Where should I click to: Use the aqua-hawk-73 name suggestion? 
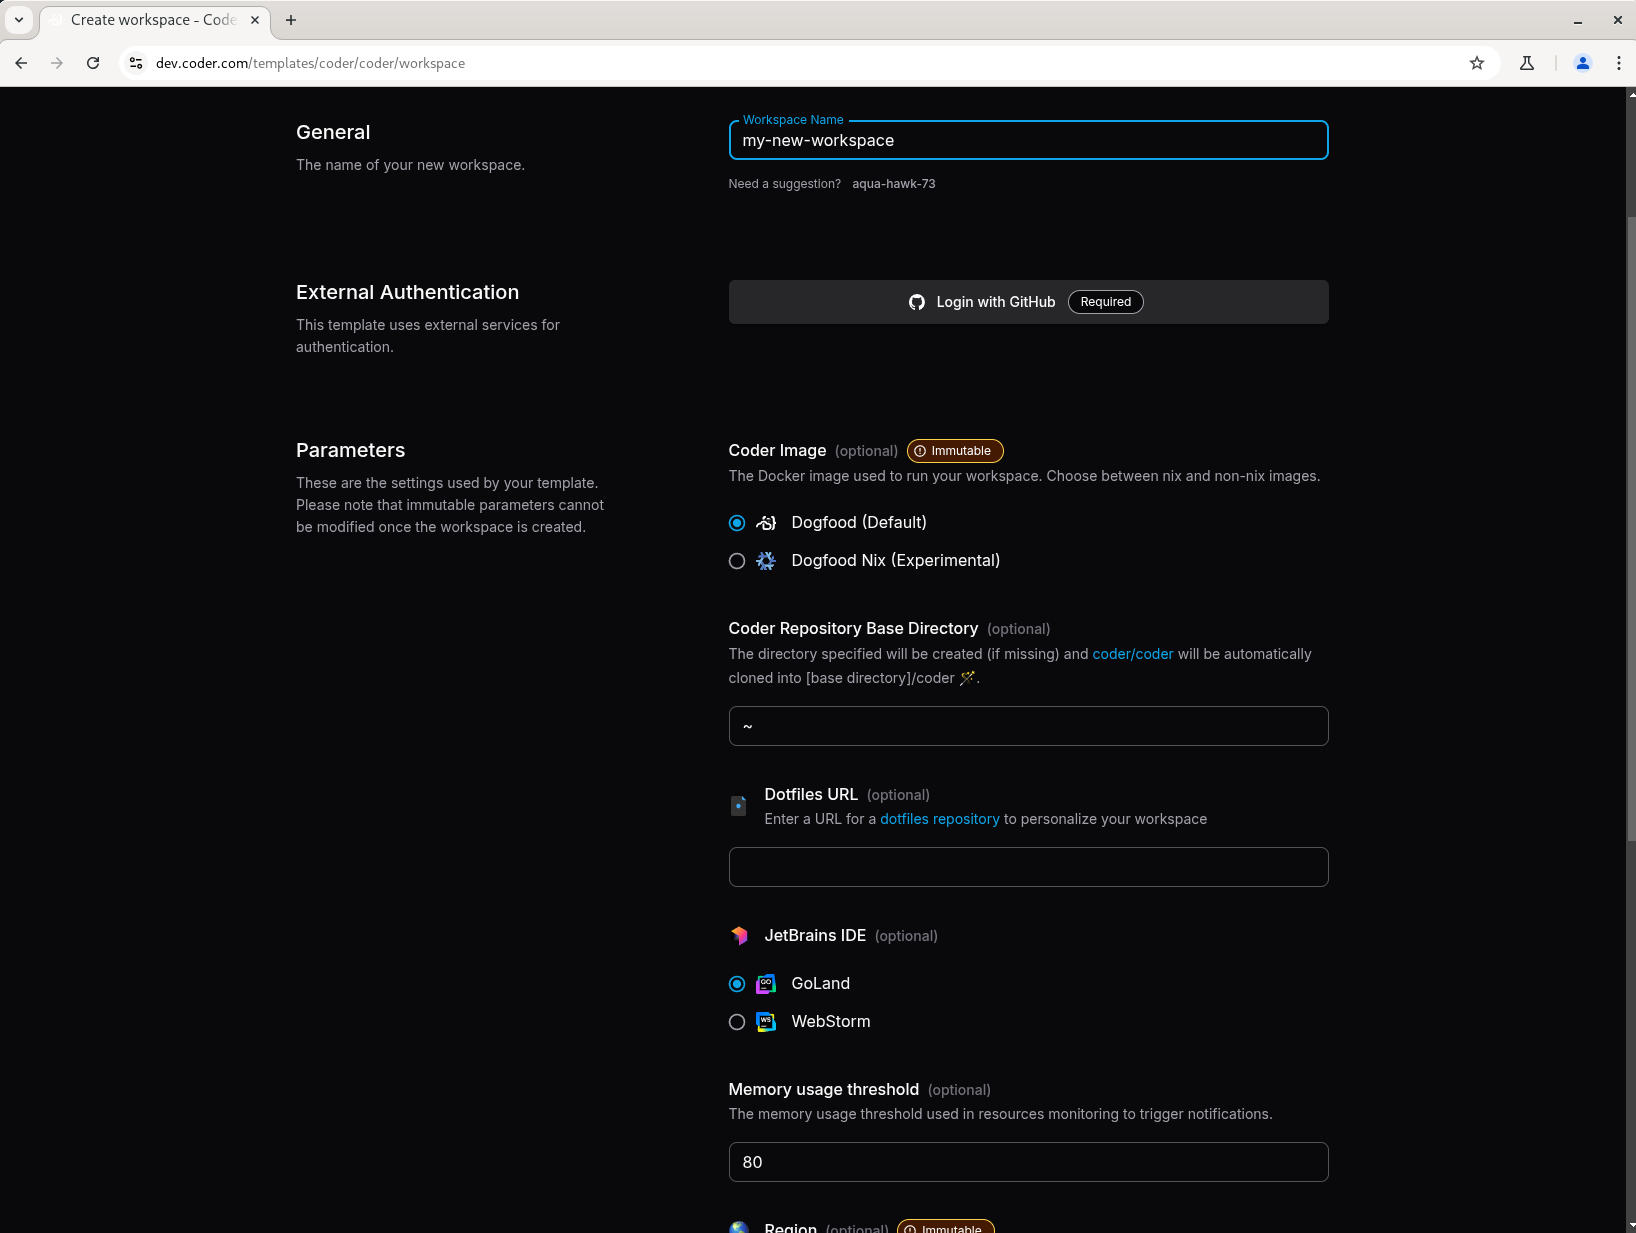[x=894, y=184]
